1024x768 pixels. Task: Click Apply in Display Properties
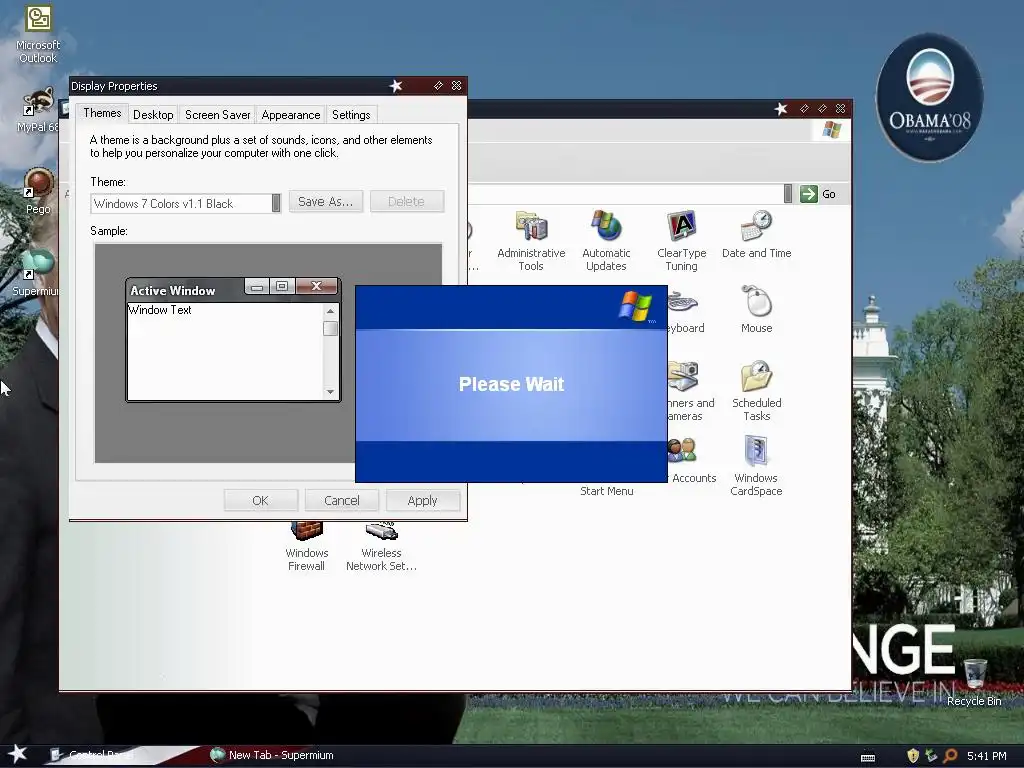[x=423, y=500]
